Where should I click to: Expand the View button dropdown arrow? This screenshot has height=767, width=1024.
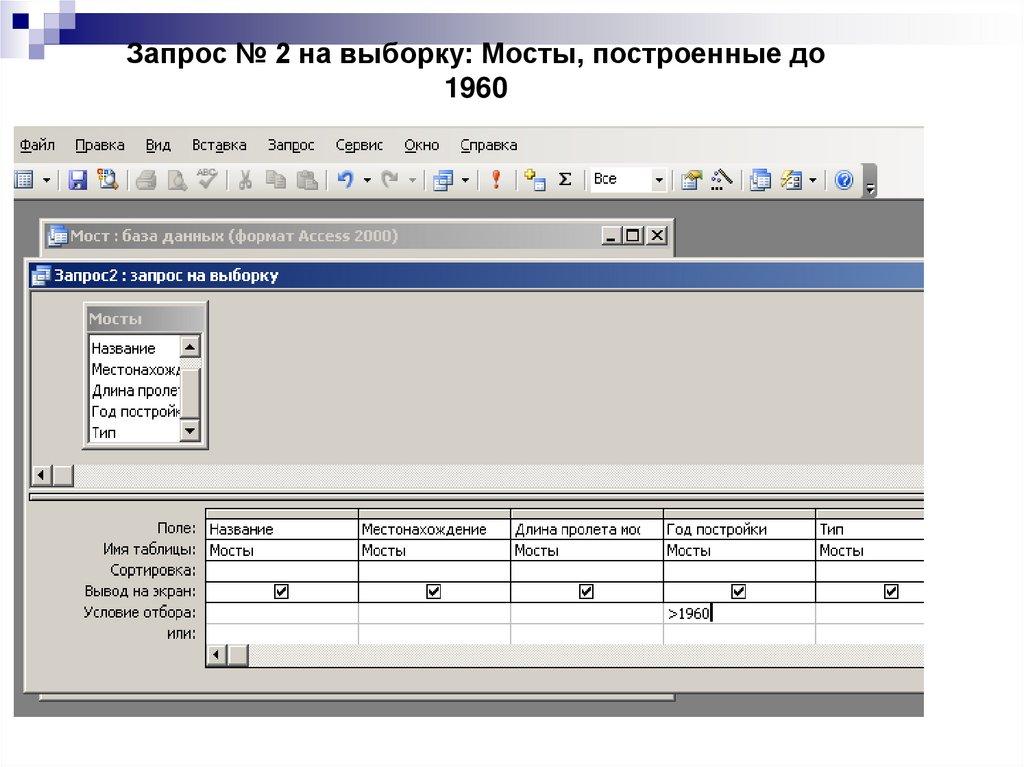tap(45, 180)
